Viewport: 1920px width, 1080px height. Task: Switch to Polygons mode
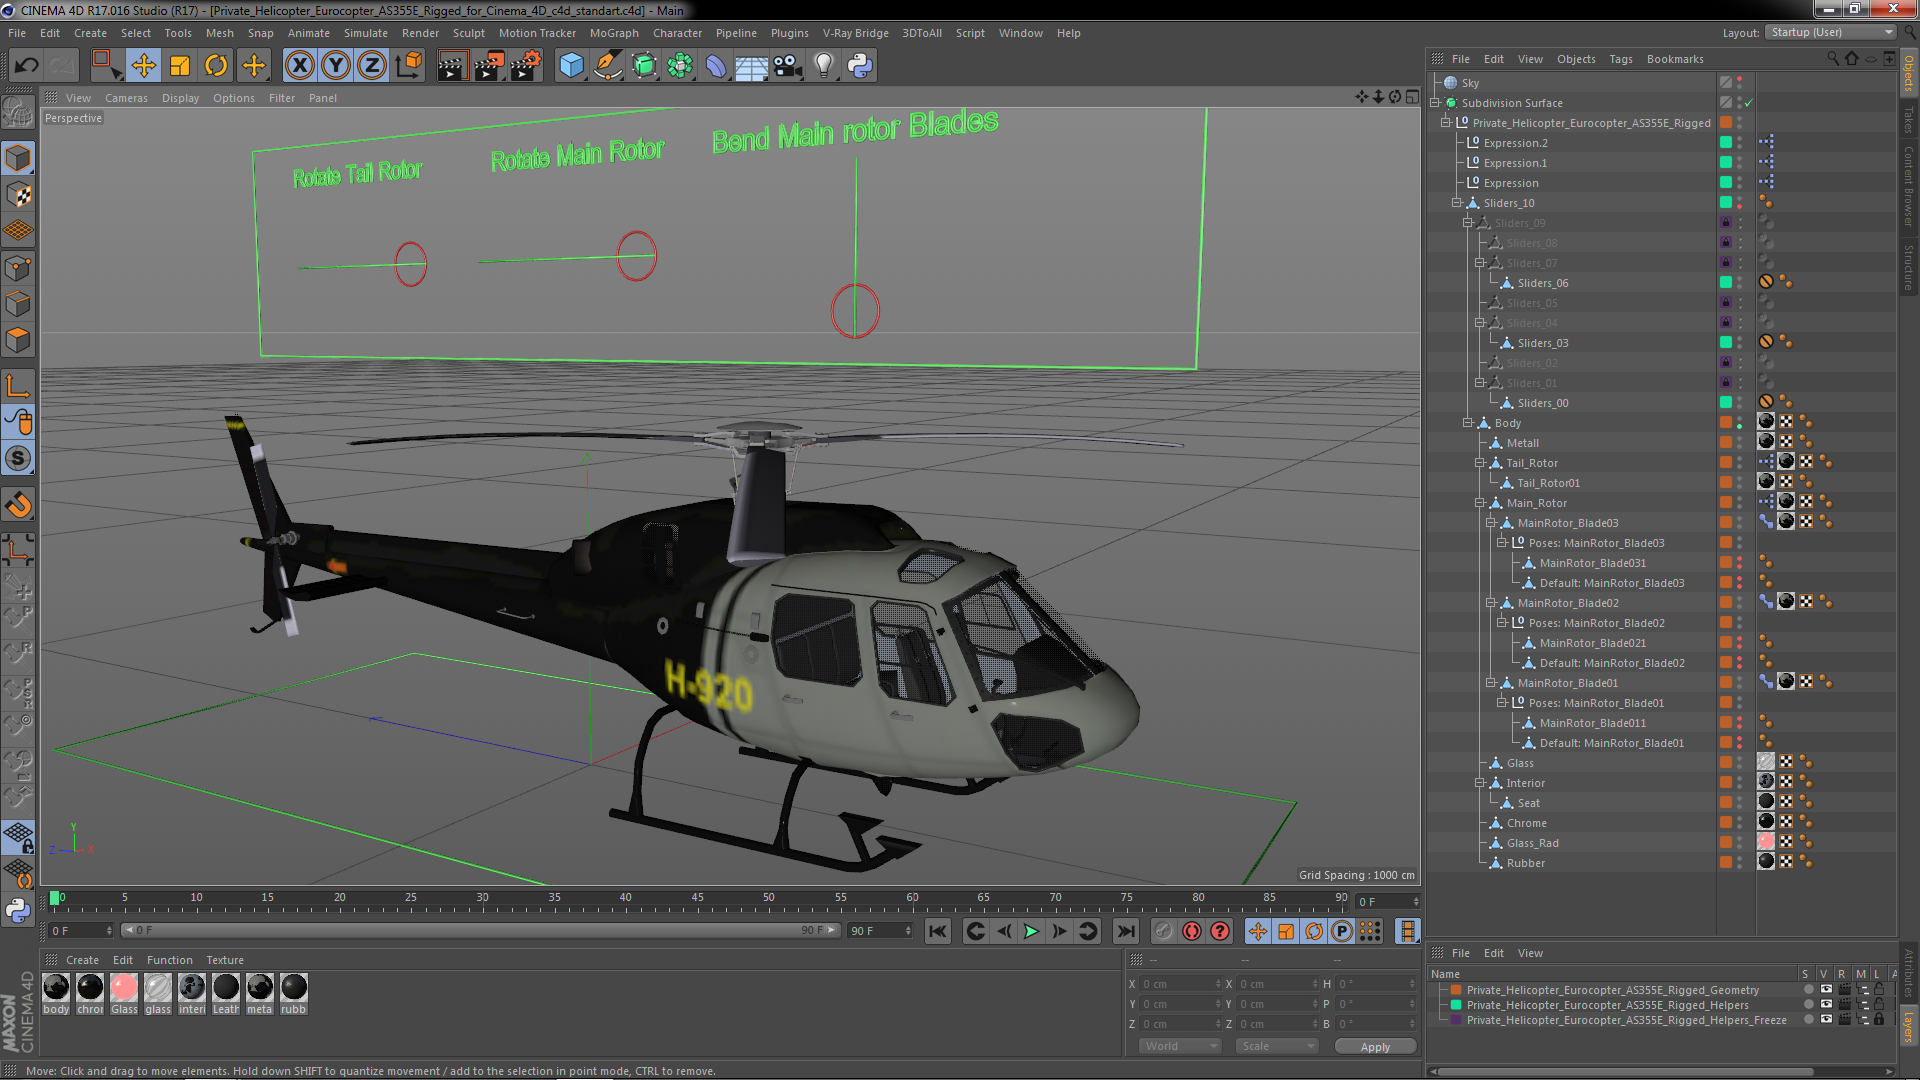[18, 340]
